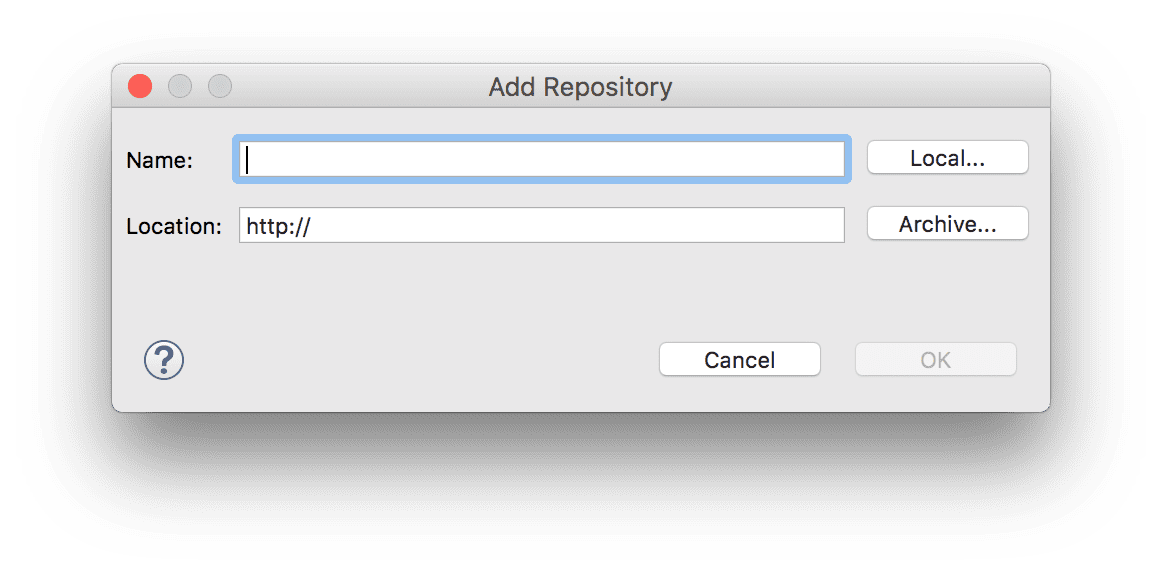1162x572 pixels.
Task: Browse for a local repository with Local...
Action: coord(948,158)
